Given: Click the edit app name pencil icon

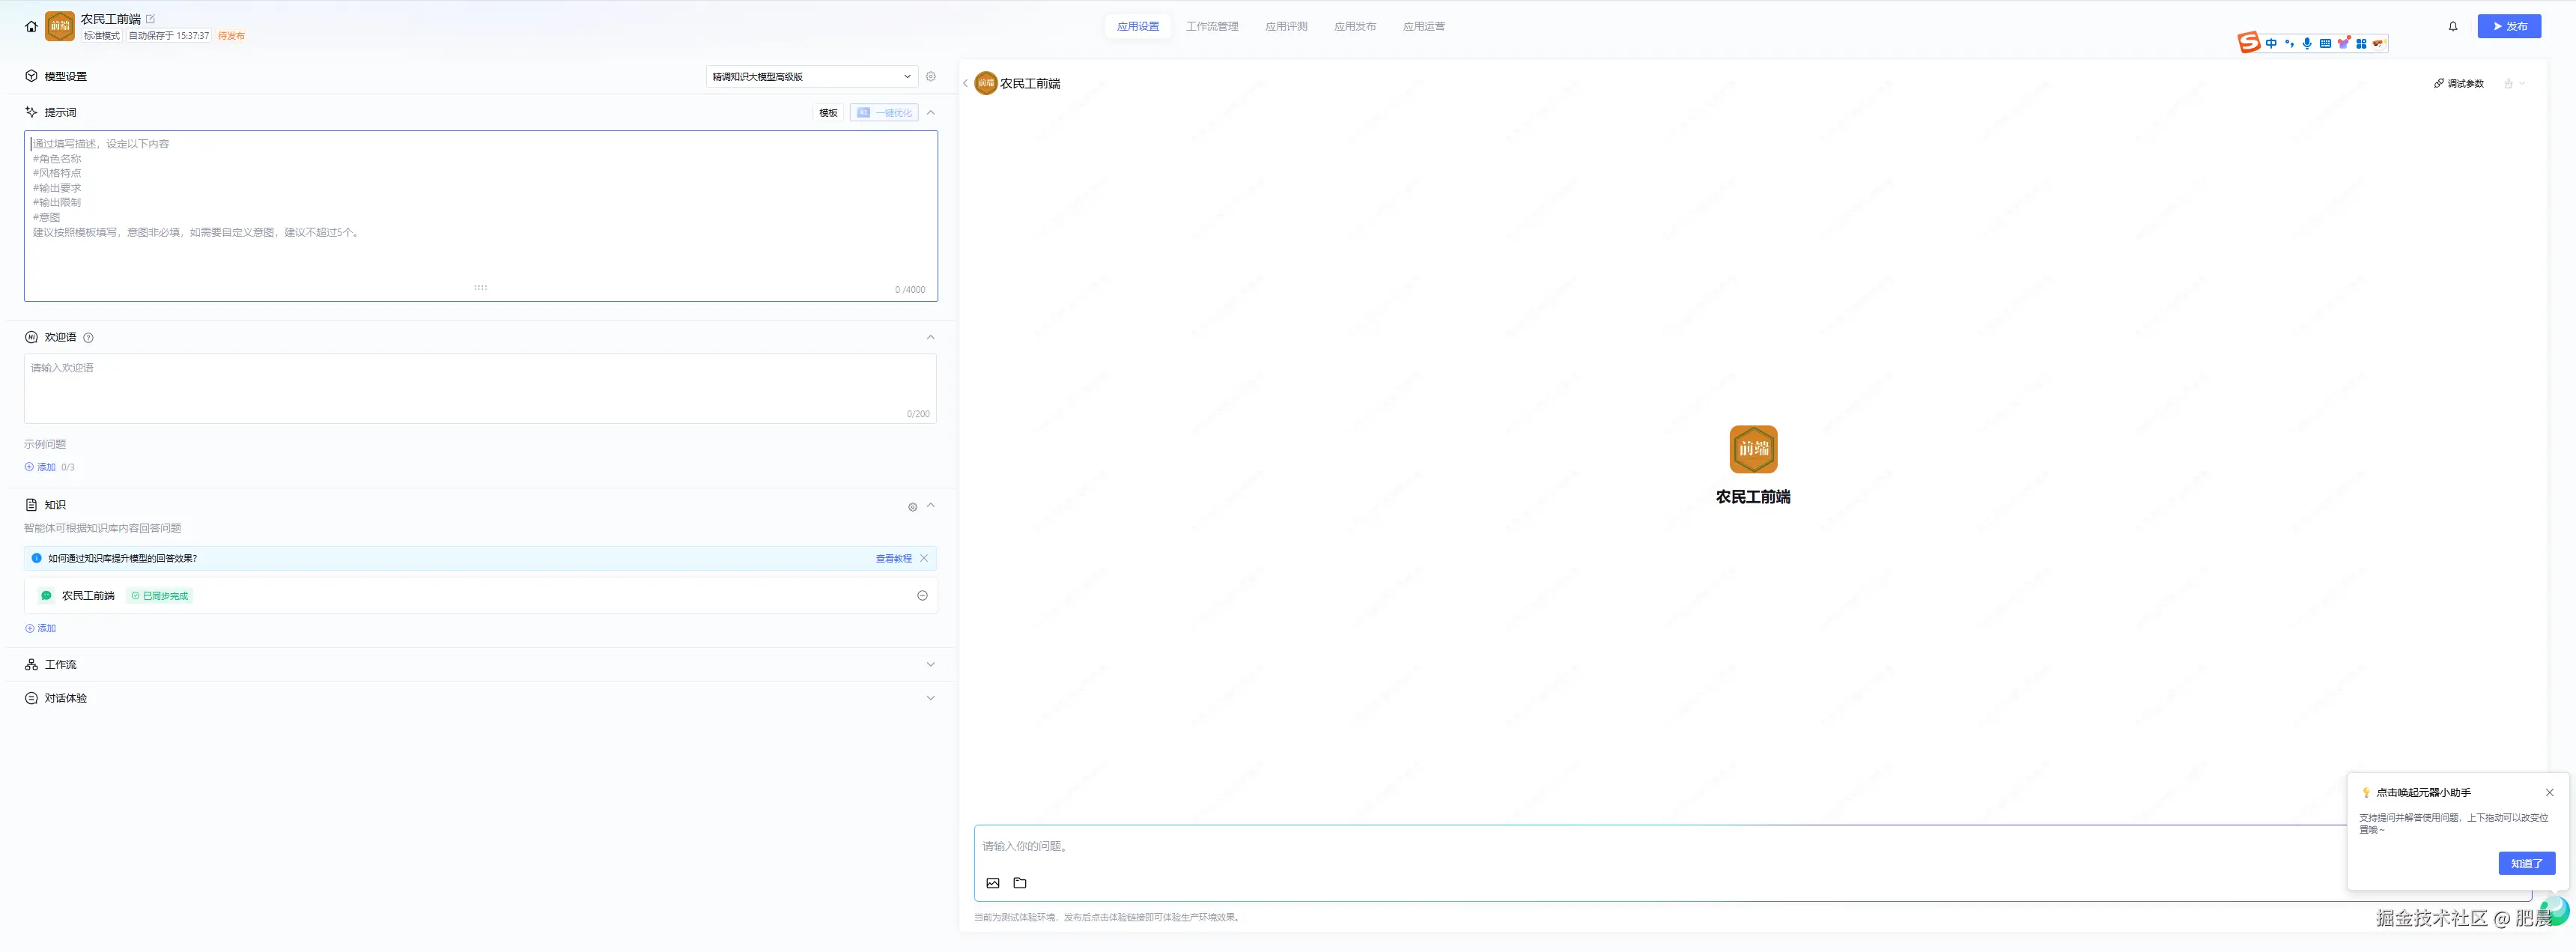Looking at the screenshot, I should coord(151,19).
